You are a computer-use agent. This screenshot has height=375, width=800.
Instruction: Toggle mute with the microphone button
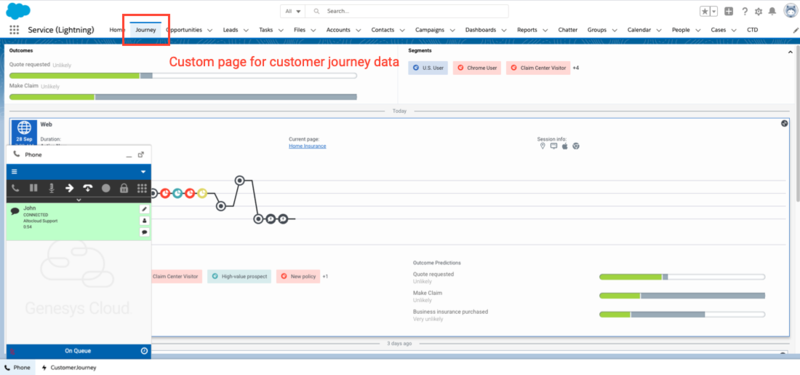(x=51, y=188)
